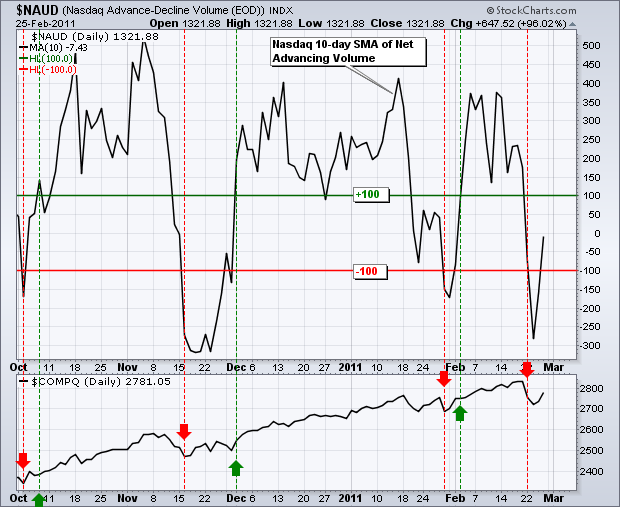Click the Low 1321.88 value
Screen dimensions: 620x507
[x=331, y=23]
